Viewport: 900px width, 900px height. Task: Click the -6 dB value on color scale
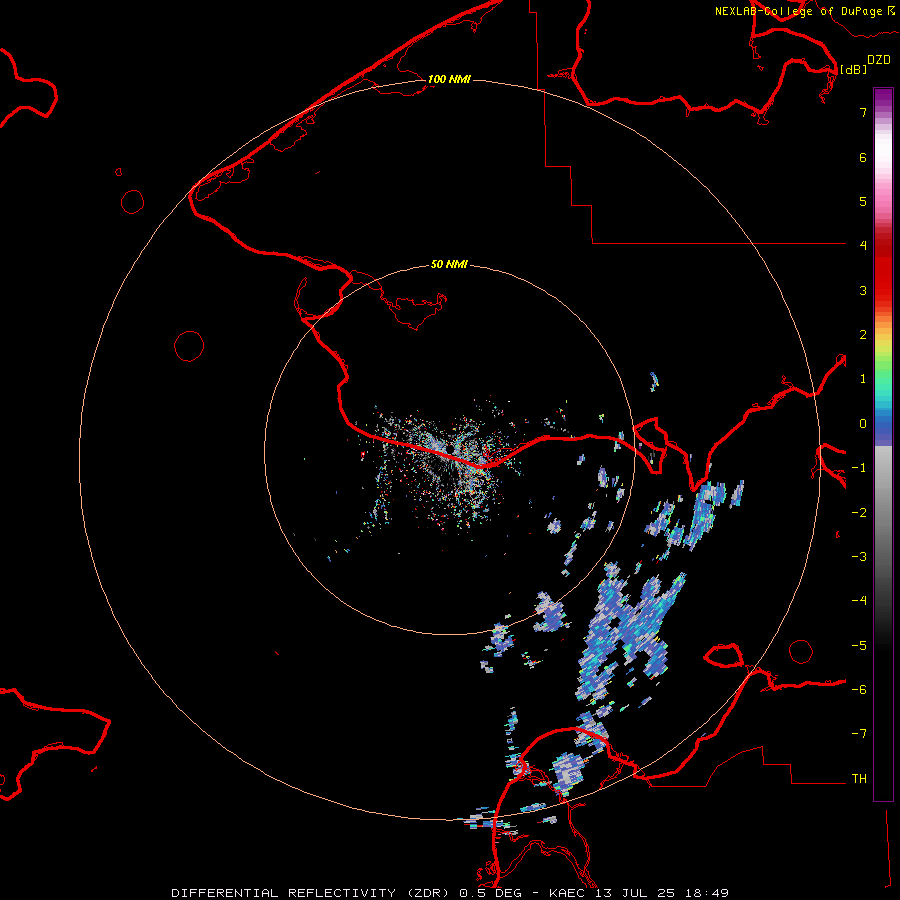pos(859,690)
